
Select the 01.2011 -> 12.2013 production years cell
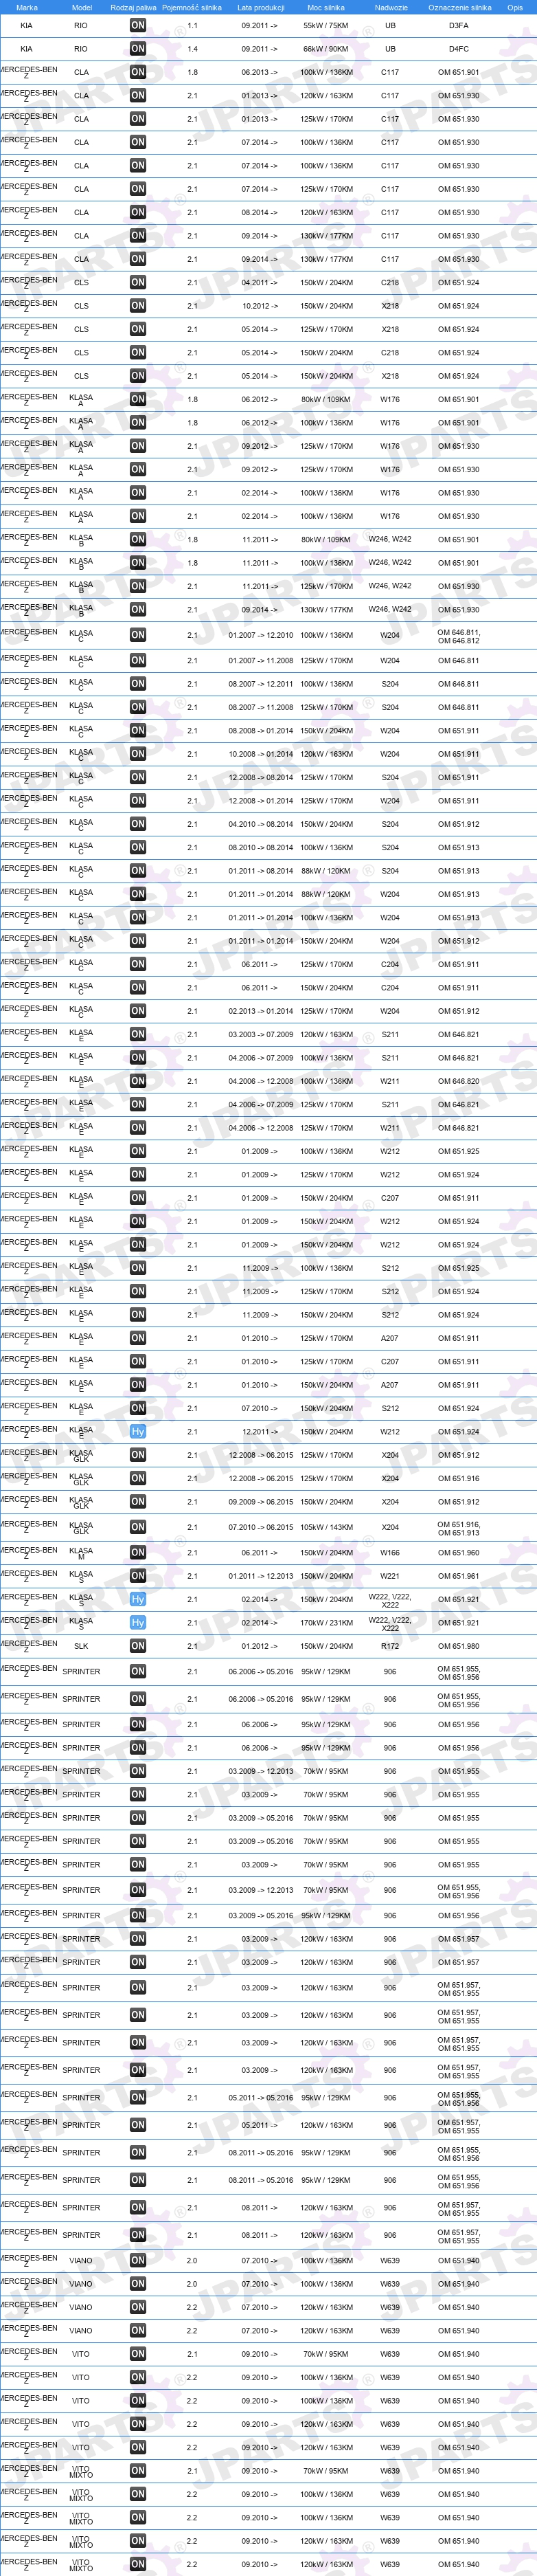coord(260,1576)
